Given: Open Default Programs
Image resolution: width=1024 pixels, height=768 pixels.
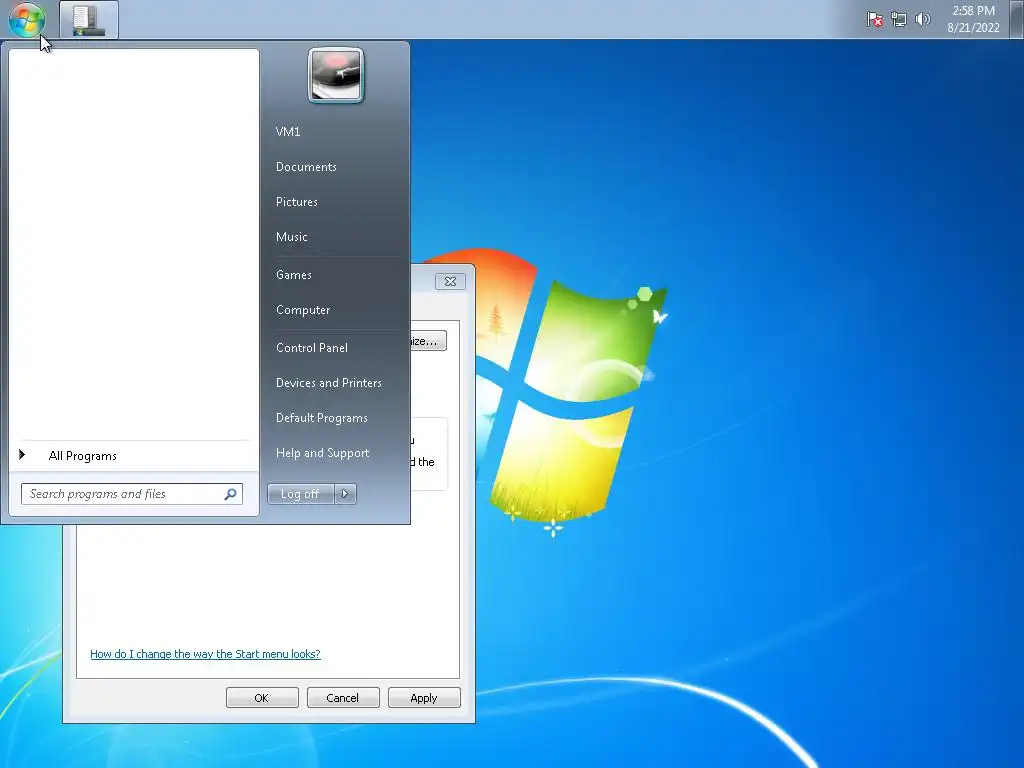Looking at the screenshot, I should click(x=321, y=418).
